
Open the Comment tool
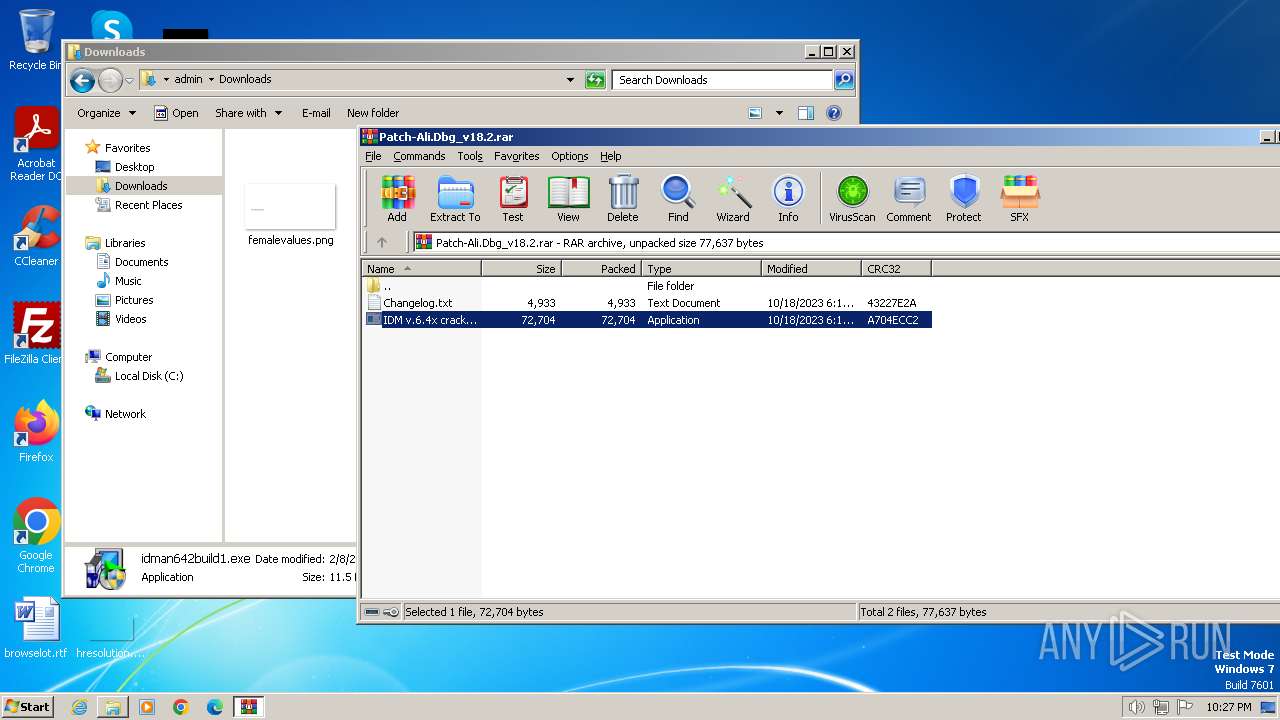click(x=909, y=198)
